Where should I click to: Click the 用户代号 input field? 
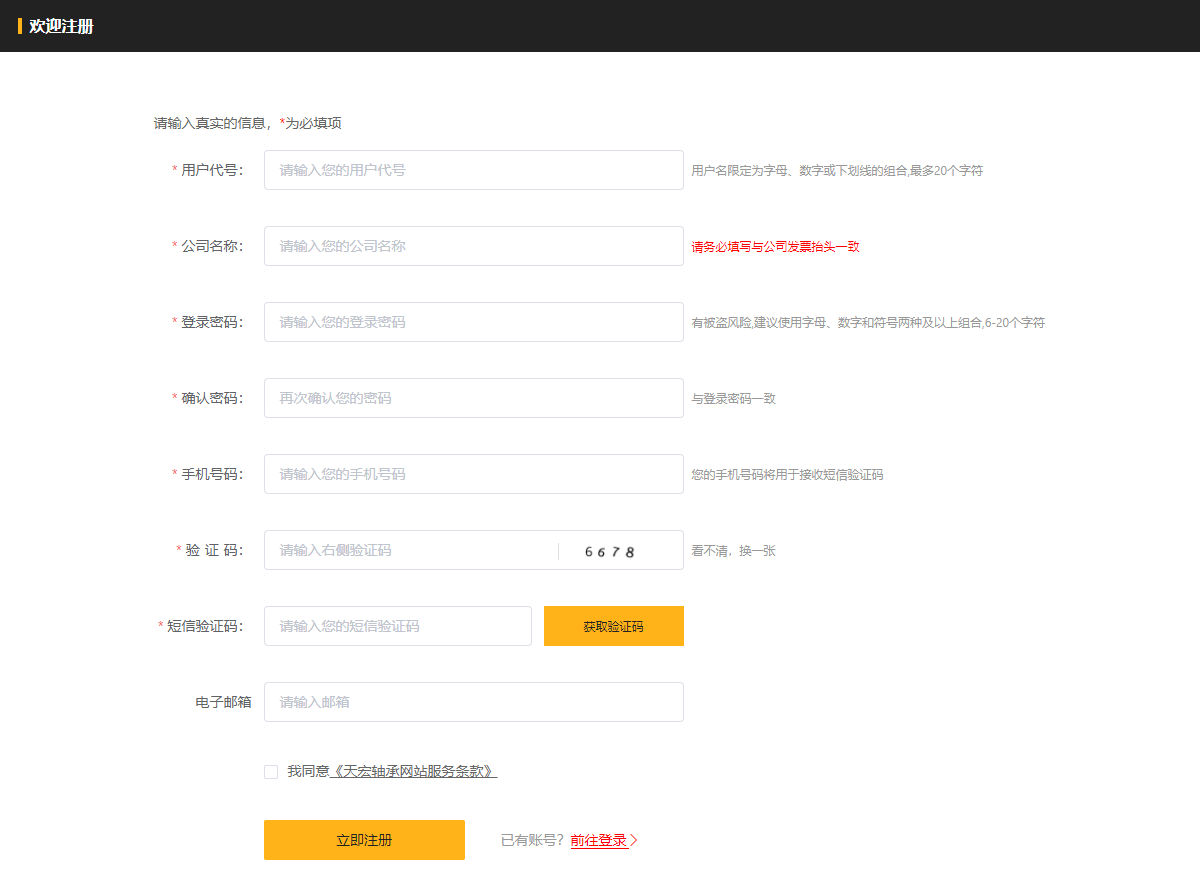473,170
